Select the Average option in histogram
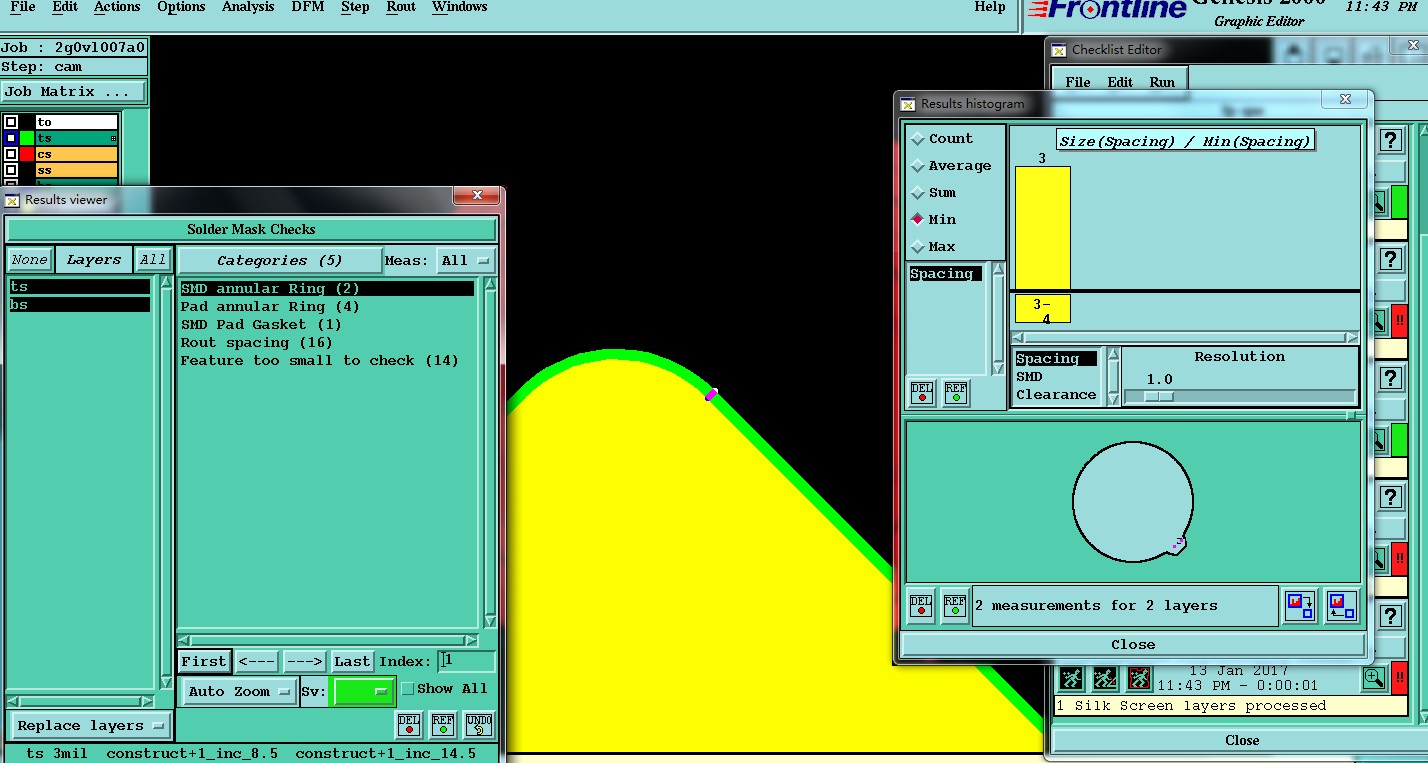The width and height of the screenshot is (1428, 763). point(951,166)
